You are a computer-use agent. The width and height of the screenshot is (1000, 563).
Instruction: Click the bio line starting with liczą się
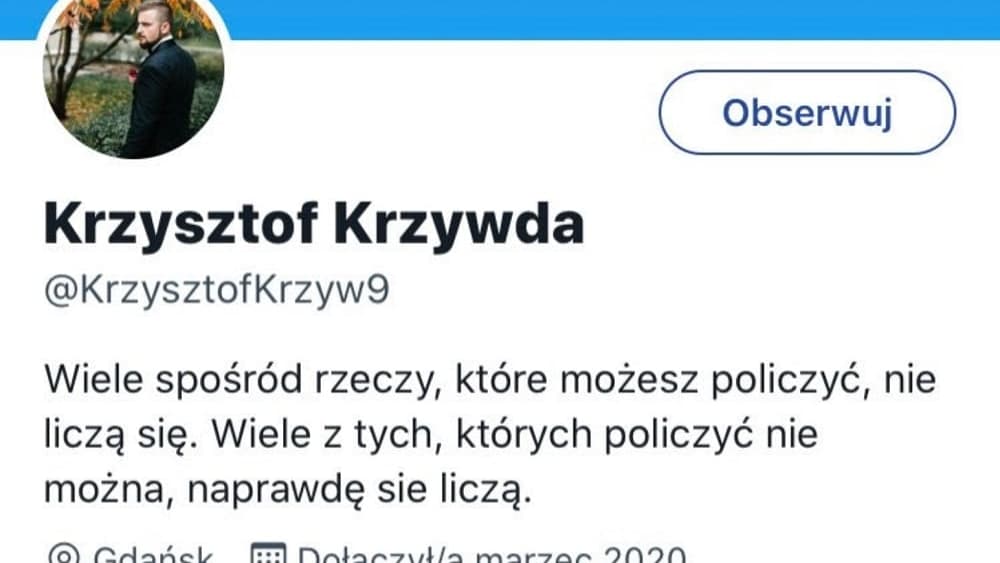430,435
